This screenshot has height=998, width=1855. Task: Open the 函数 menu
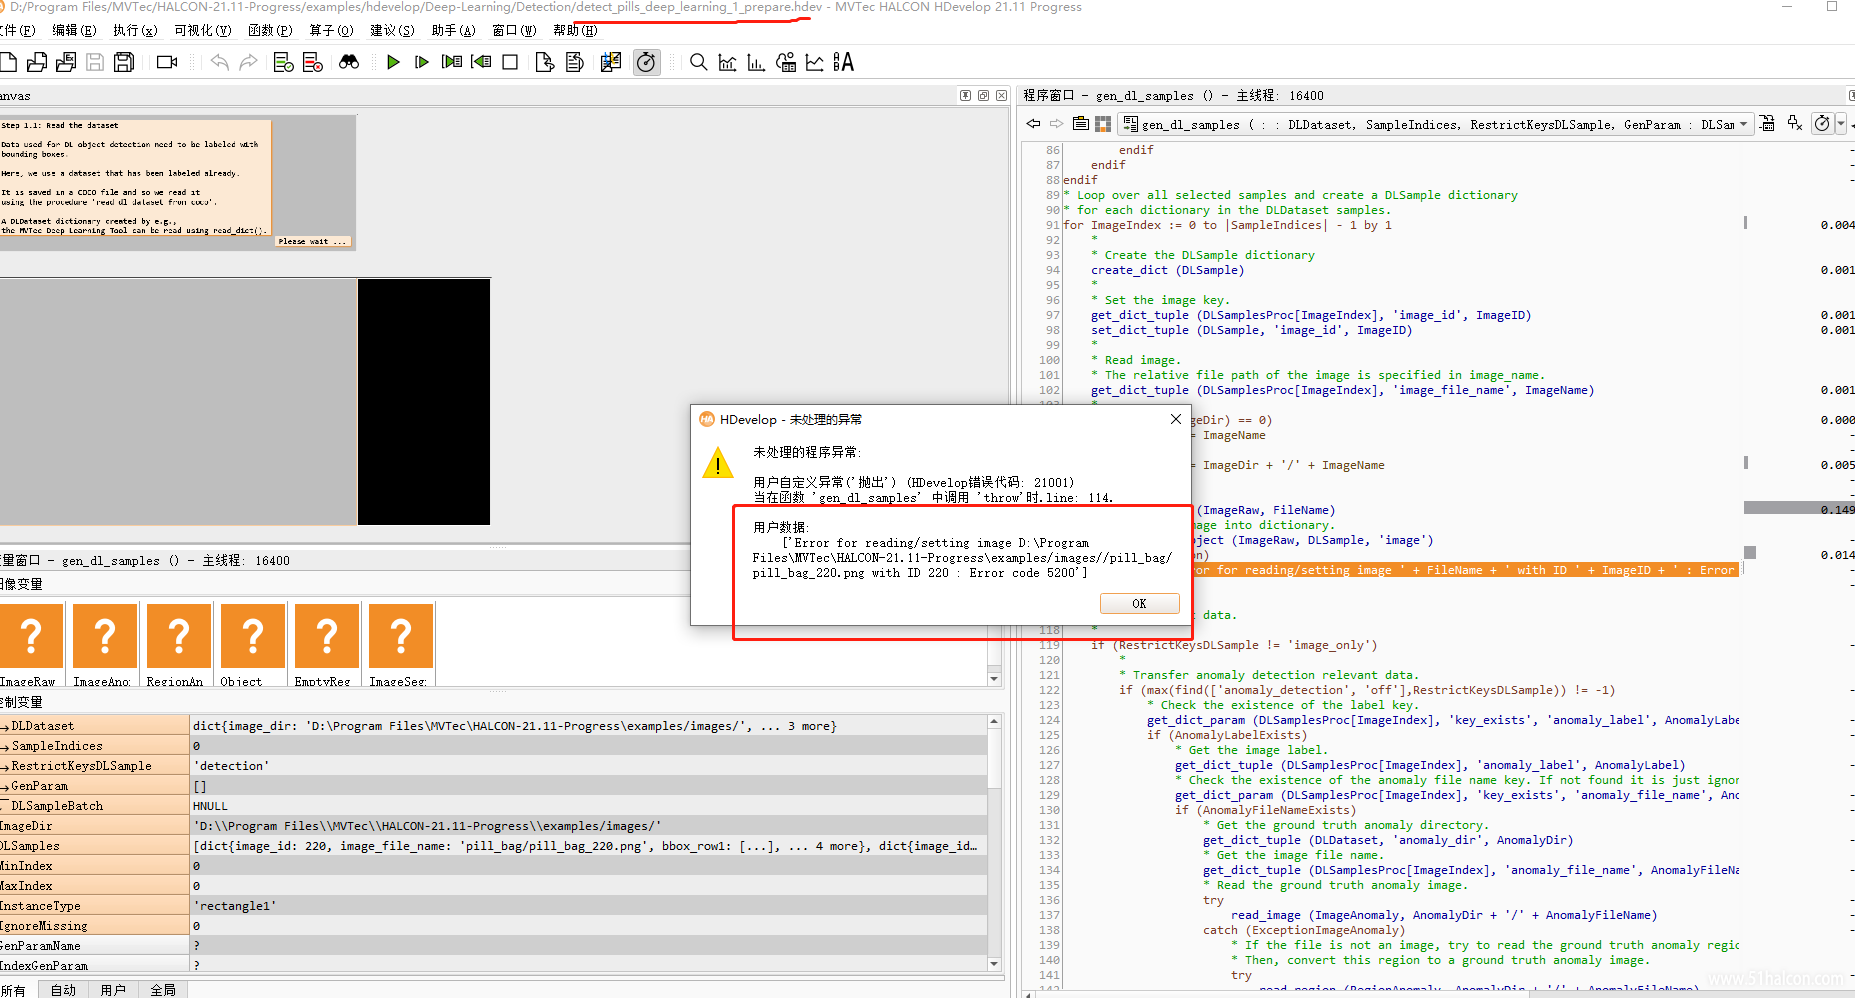[x=270, y=30]
